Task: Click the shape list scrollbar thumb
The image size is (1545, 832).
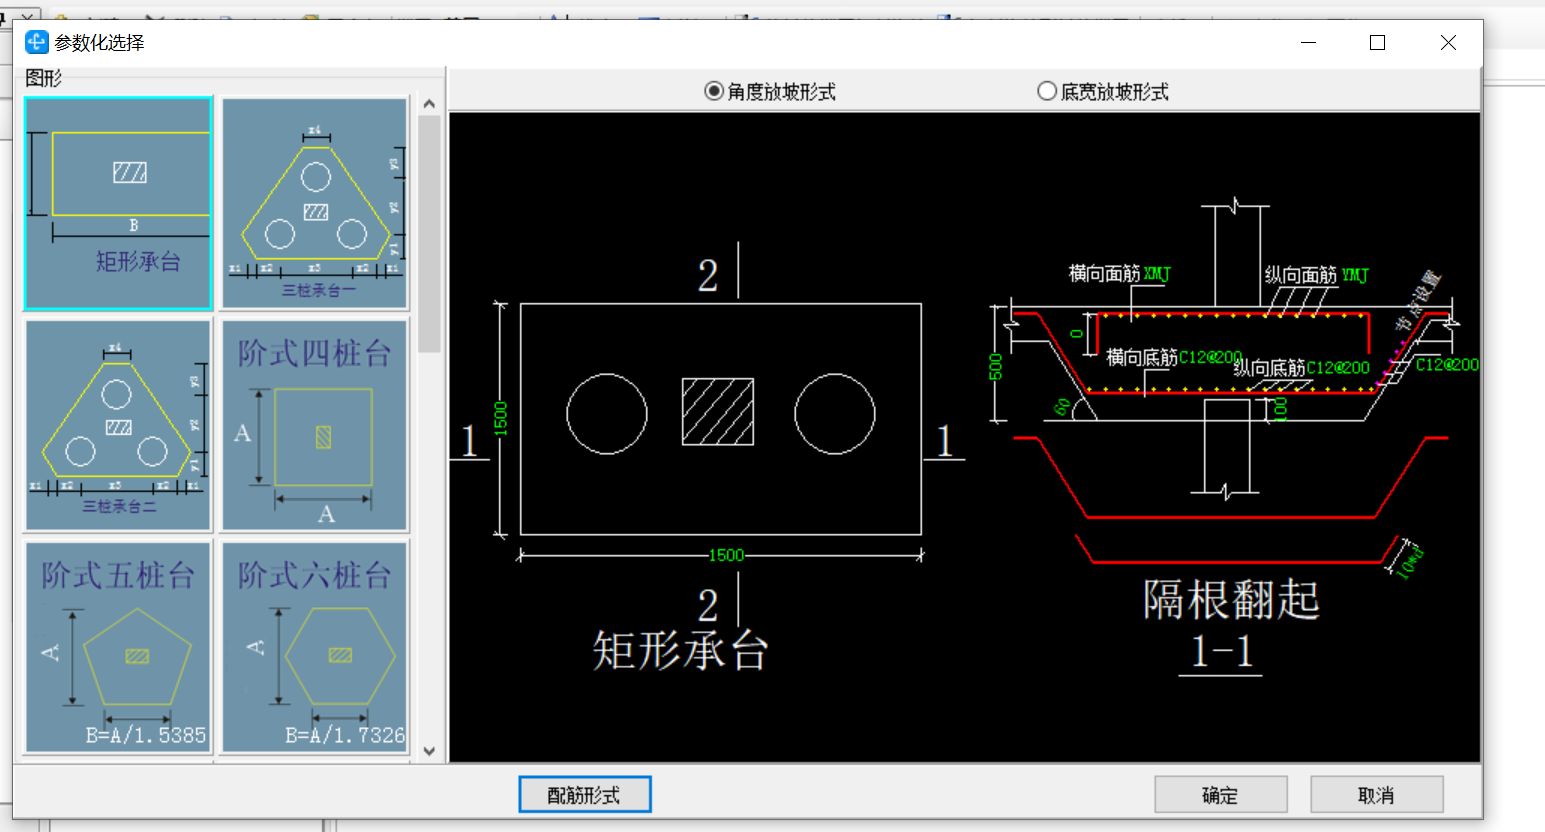Action: click(x=429, y=234)
